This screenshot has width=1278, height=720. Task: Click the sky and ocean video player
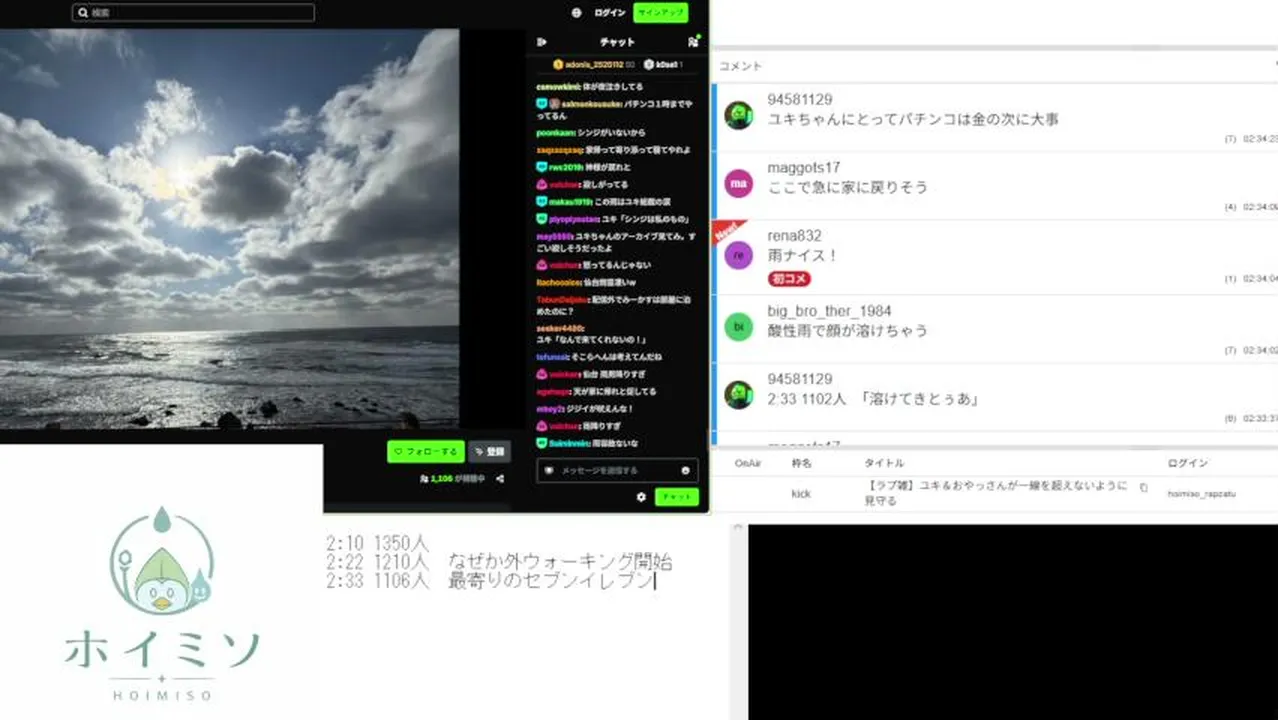pos(229,229)
